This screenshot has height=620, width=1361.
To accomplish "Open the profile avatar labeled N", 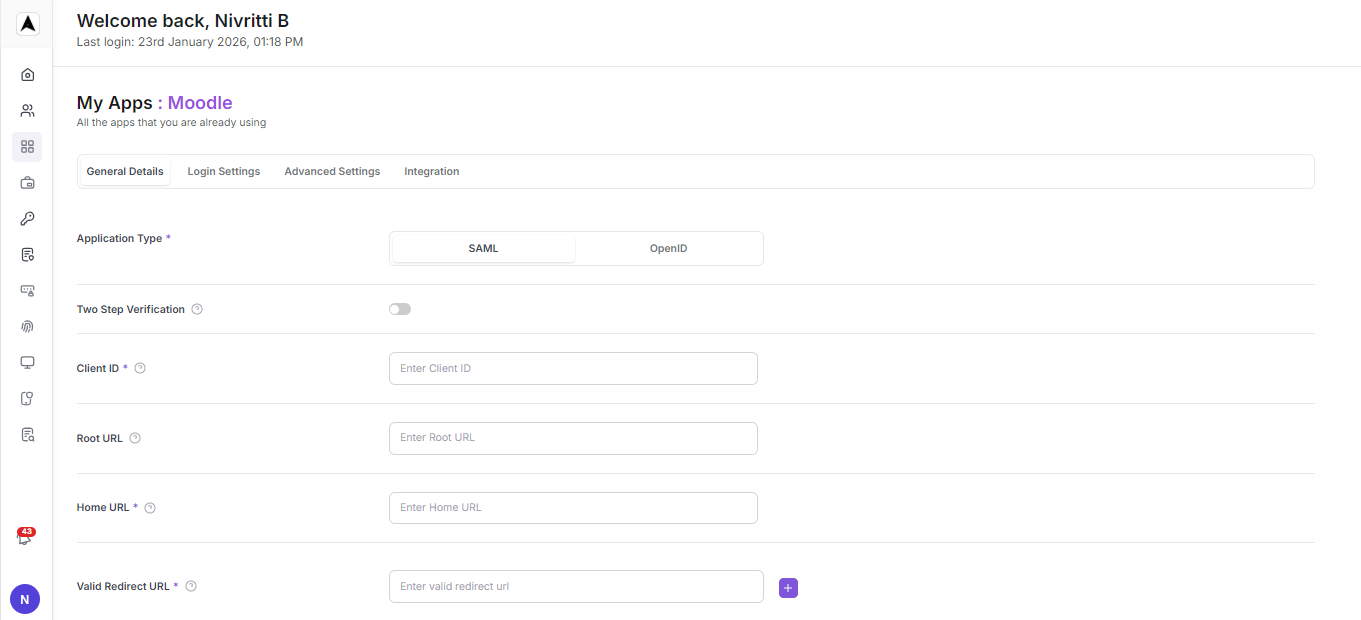I will [x=24, y=599].
